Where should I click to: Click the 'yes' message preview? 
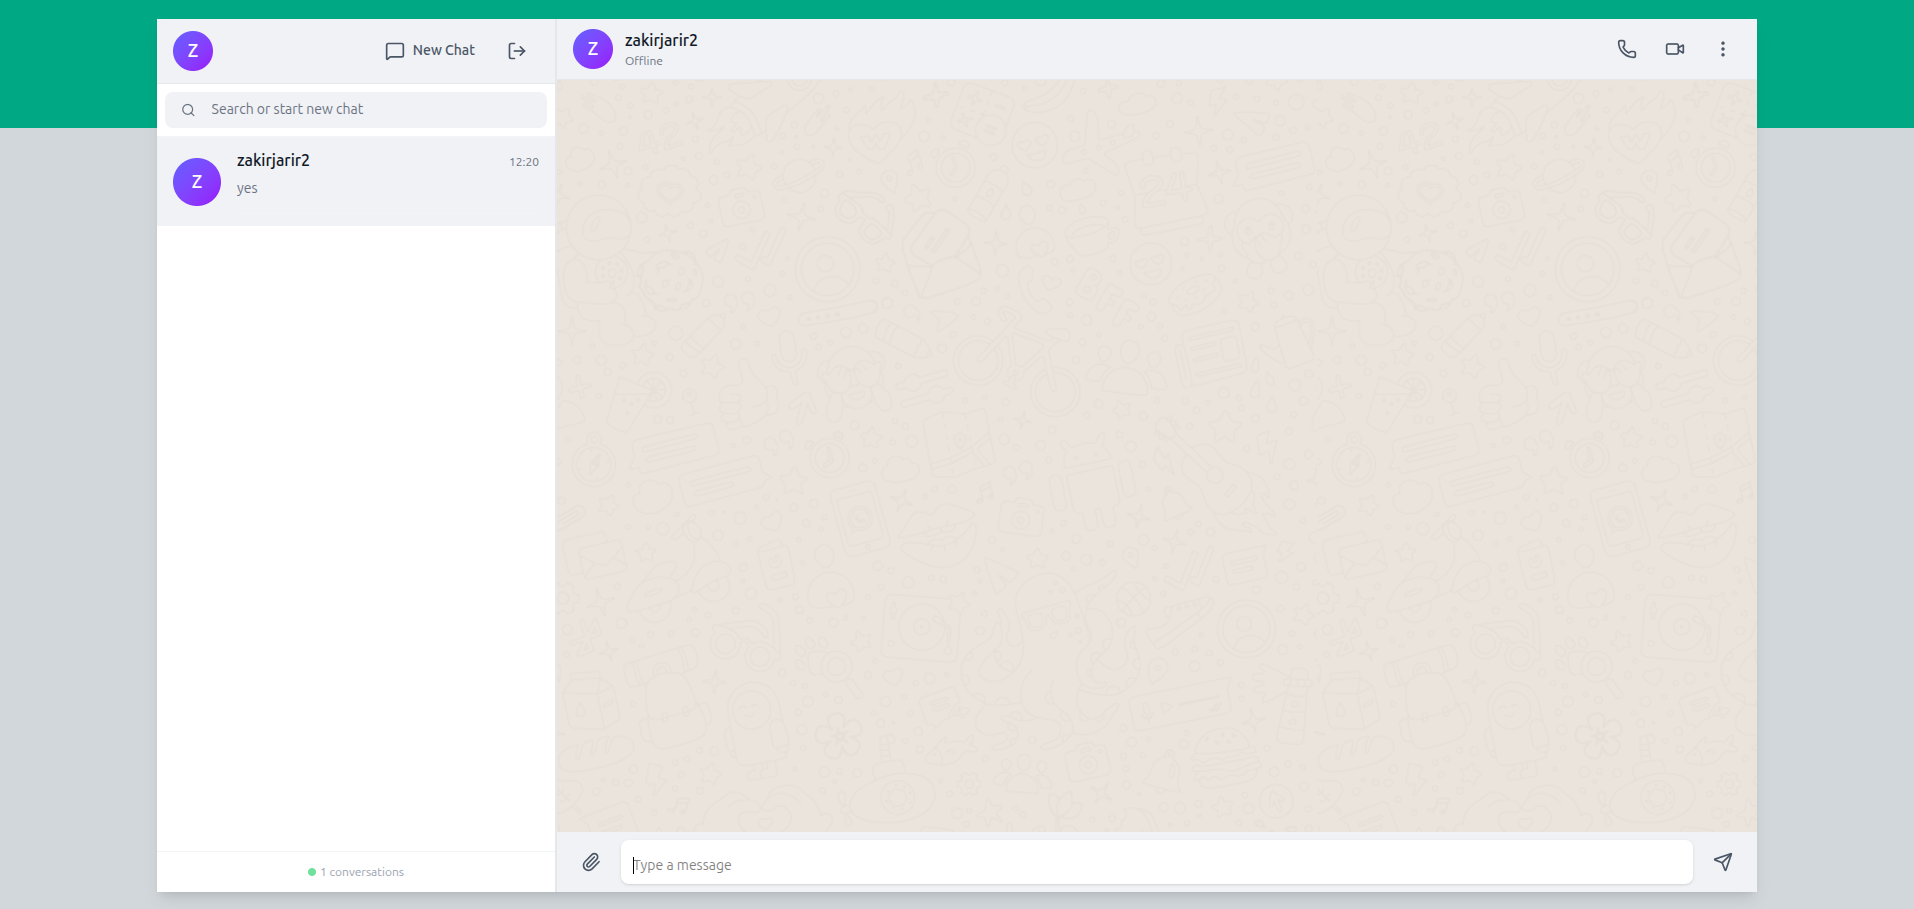tap(247, 188)
